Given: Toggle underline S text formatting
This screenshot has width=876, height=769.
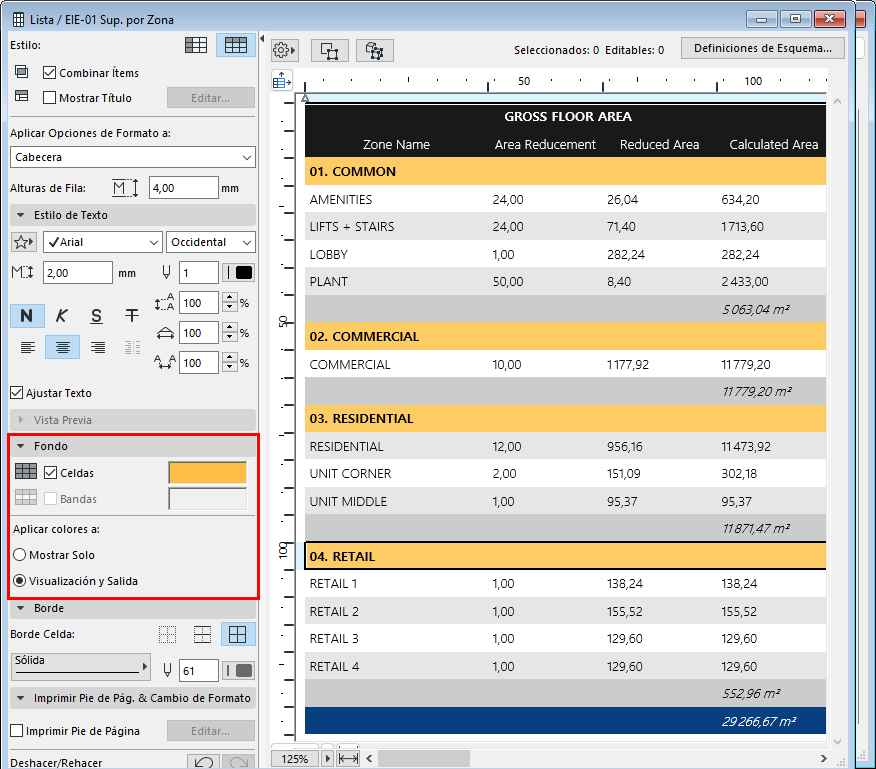Looking at the screenshot, I should pos(96,316).
